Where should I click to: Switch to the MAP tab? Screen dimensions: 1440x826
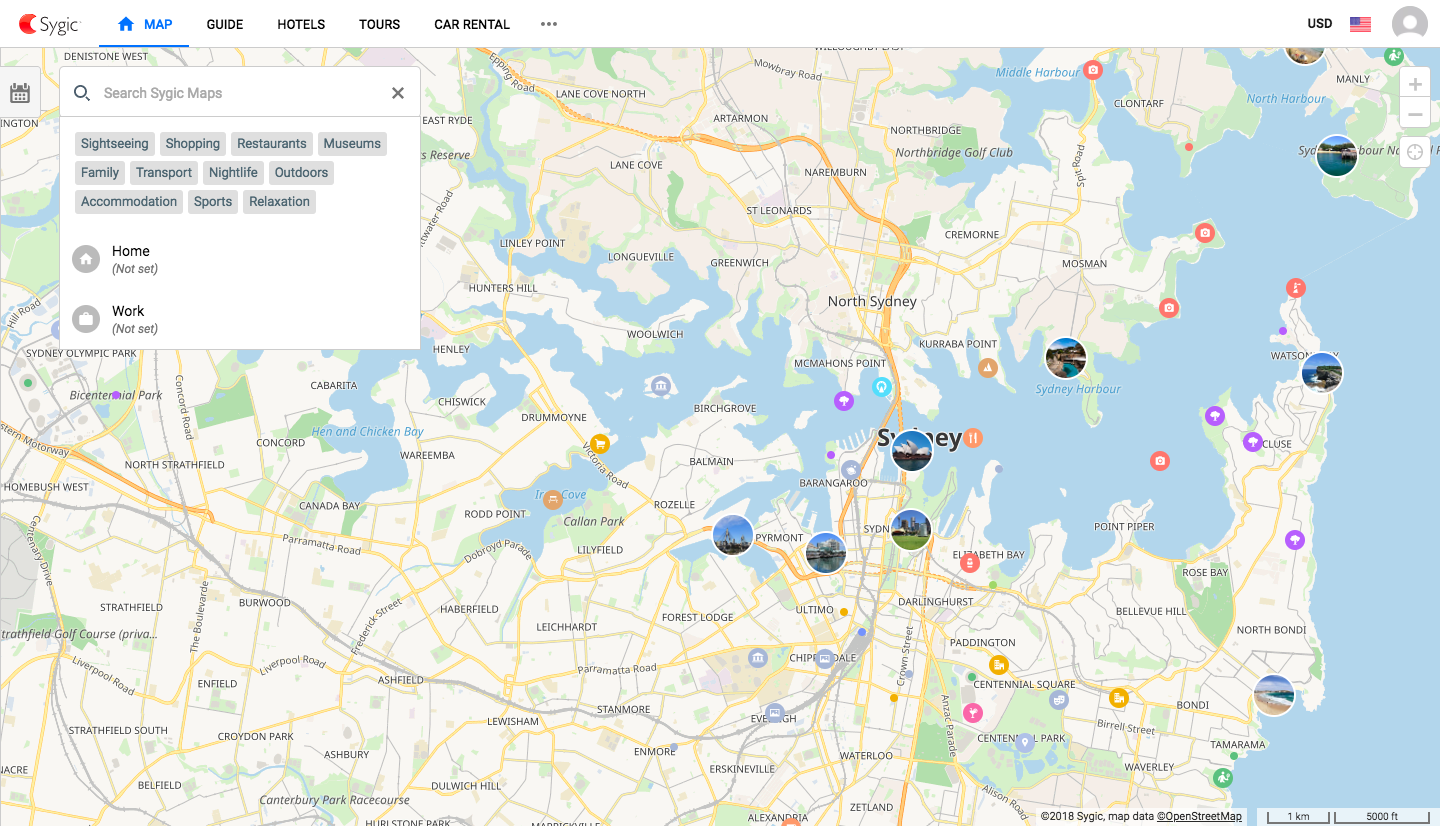click(145, 24)
